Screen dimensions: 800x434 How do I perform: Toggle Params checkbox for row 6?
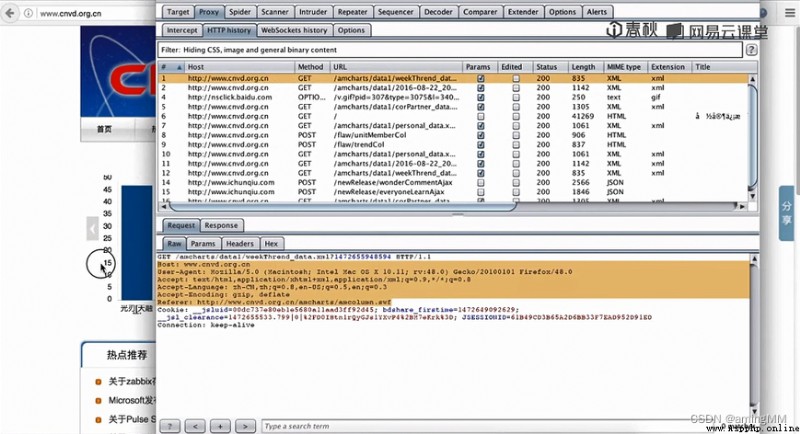point(481,116)
